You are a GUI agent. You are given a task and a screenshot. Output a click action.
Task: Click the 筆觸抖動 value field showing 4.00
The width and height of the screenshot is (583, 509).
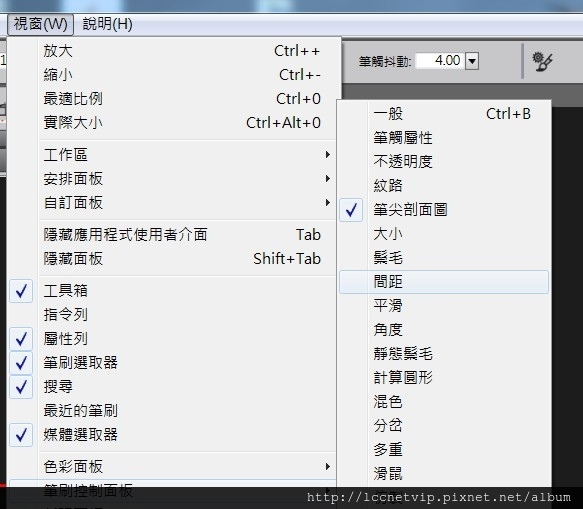pos(440,61)
